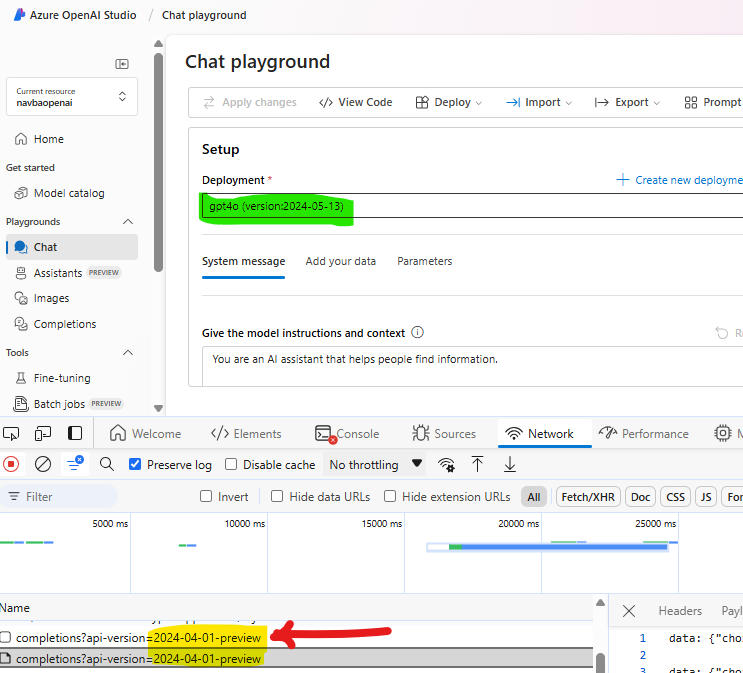Tick checkbox of first completions request

click(6, 637)
